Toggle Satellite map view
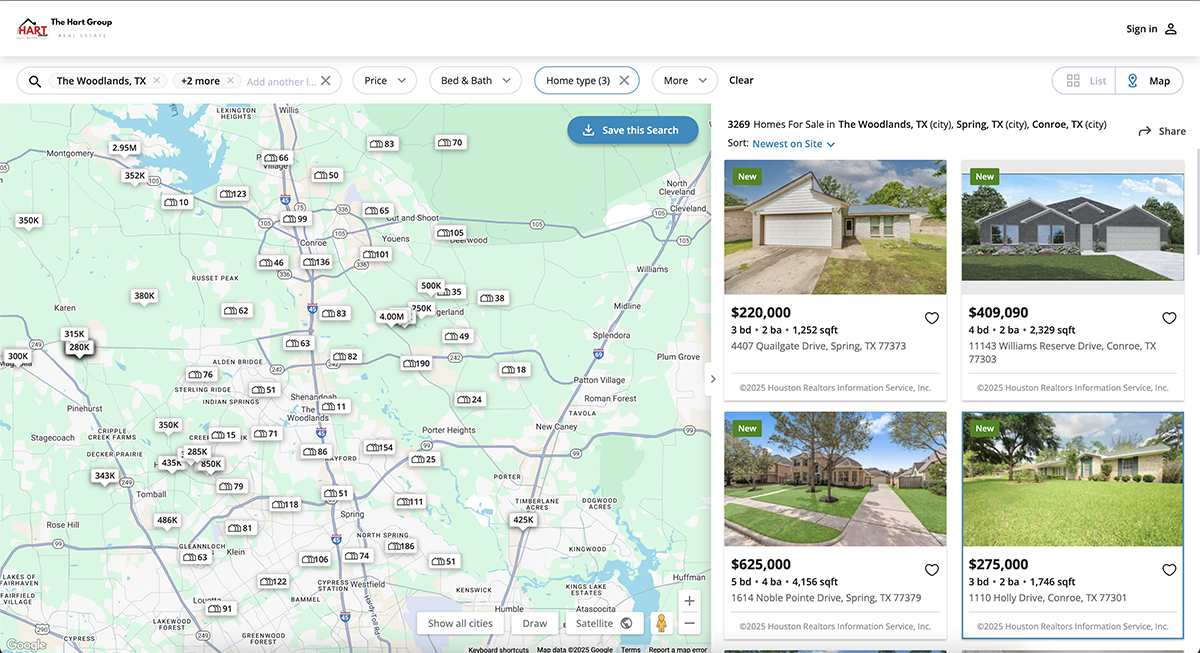Screen dimensions: 1200x653 pos(605,623)
